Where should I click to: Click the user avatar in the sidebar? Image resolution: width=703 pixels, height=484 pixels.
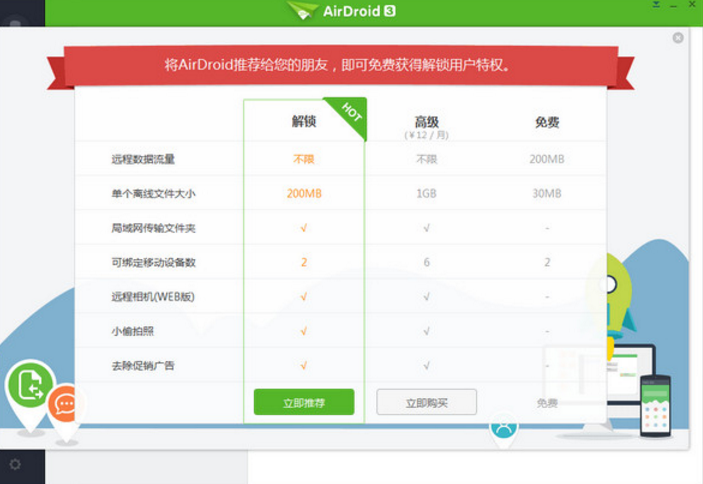pyautogui.click(x=16, y=22)
